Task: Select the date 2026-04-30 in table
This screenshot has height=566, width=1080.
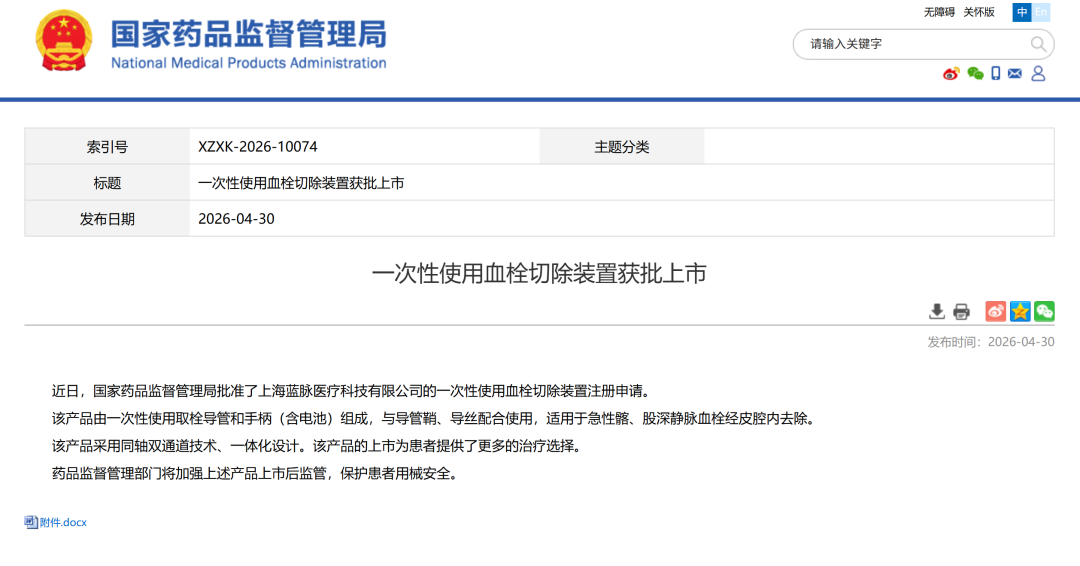Action: (x=236, y=219)
